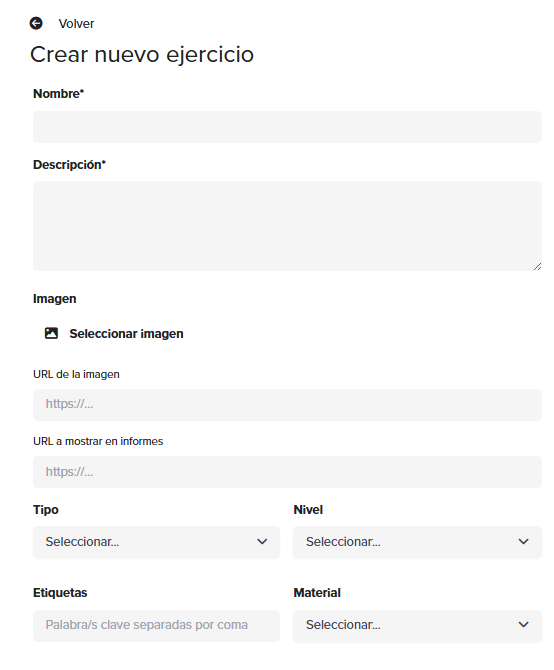The height and width of the screenshot is (670, 554).
Task: Open the Nivel select box
Action: coord(417,542)
